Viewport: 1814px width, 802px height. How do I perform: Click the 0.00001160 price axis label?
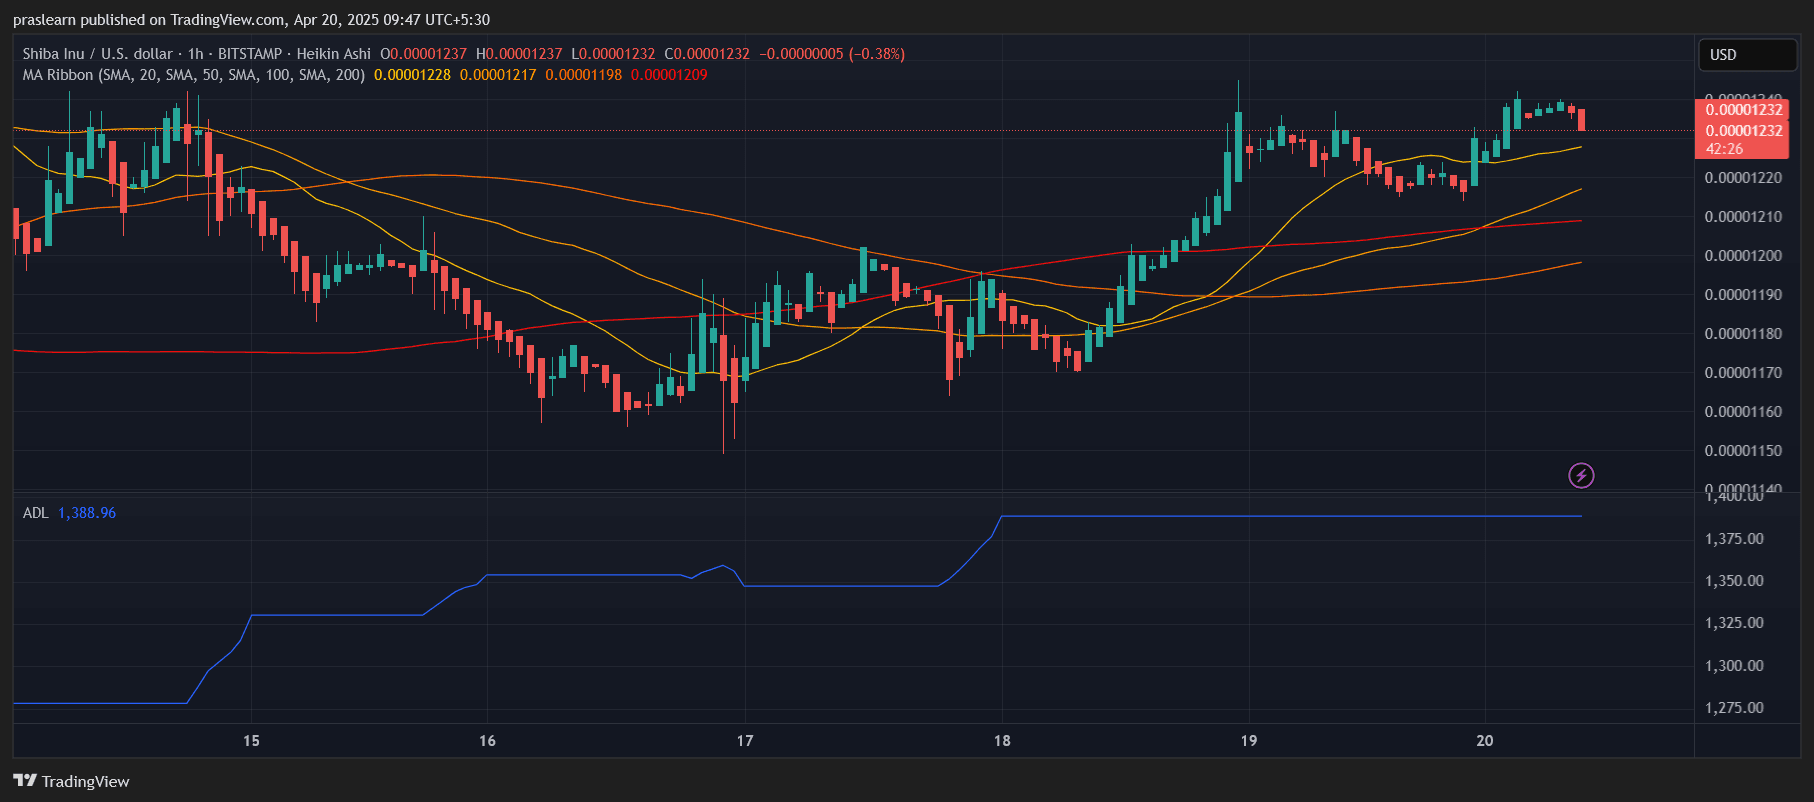click(x=1743, y=412)
